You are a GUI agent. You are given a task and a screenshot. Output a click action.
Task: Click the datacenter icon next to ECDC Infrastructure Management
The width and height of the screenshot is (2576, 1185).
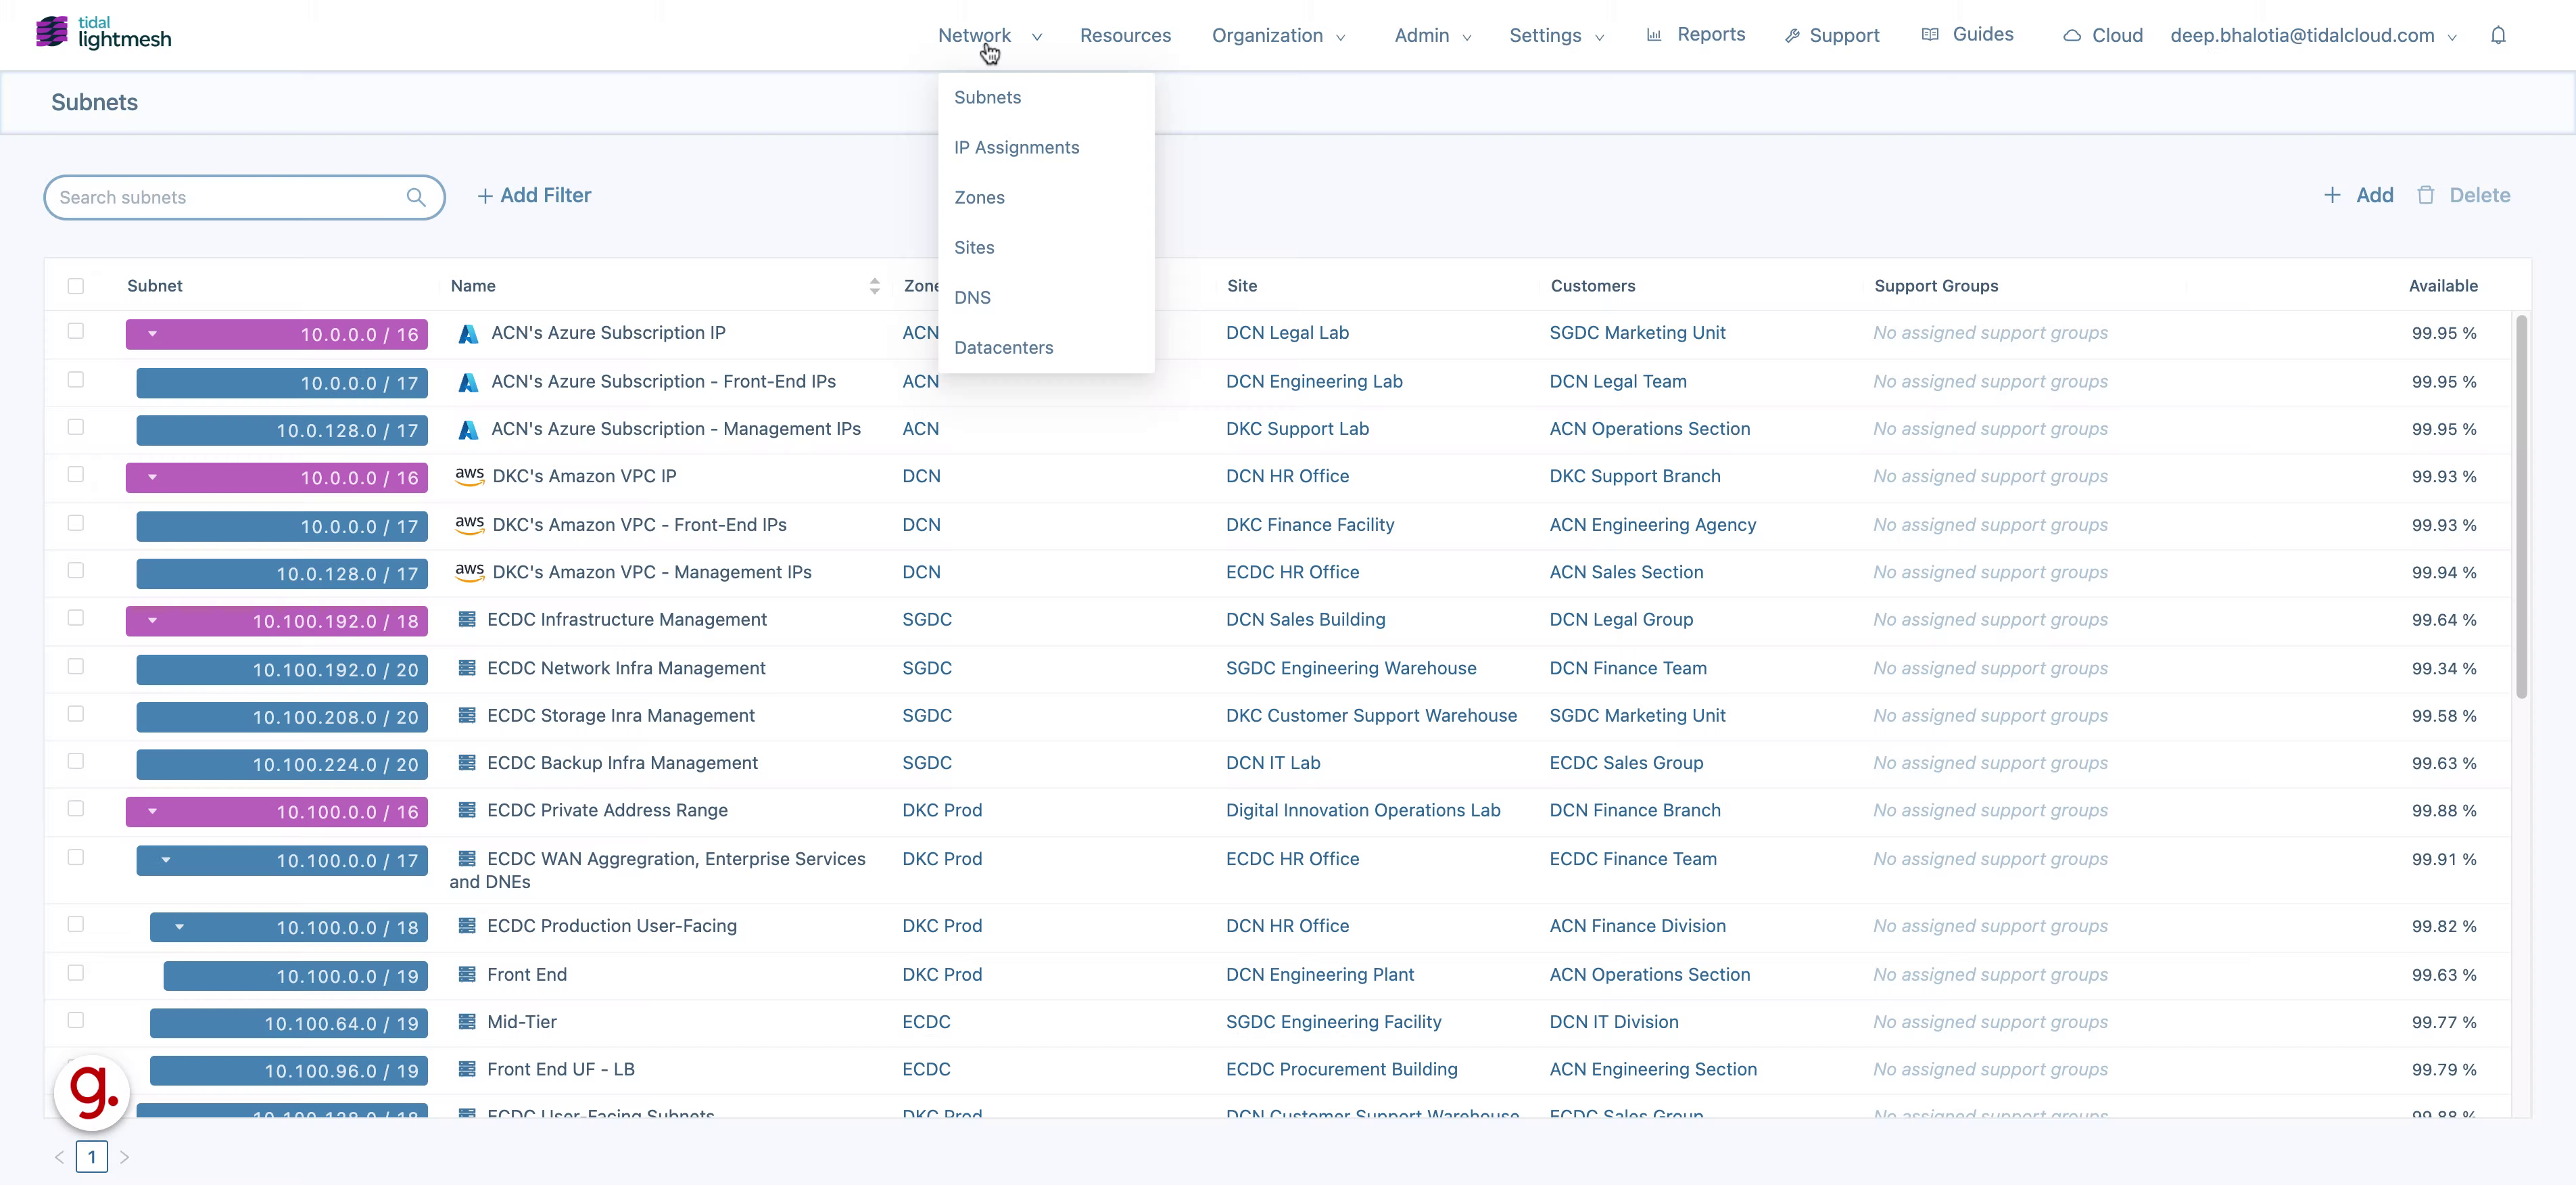click(469, 619)
